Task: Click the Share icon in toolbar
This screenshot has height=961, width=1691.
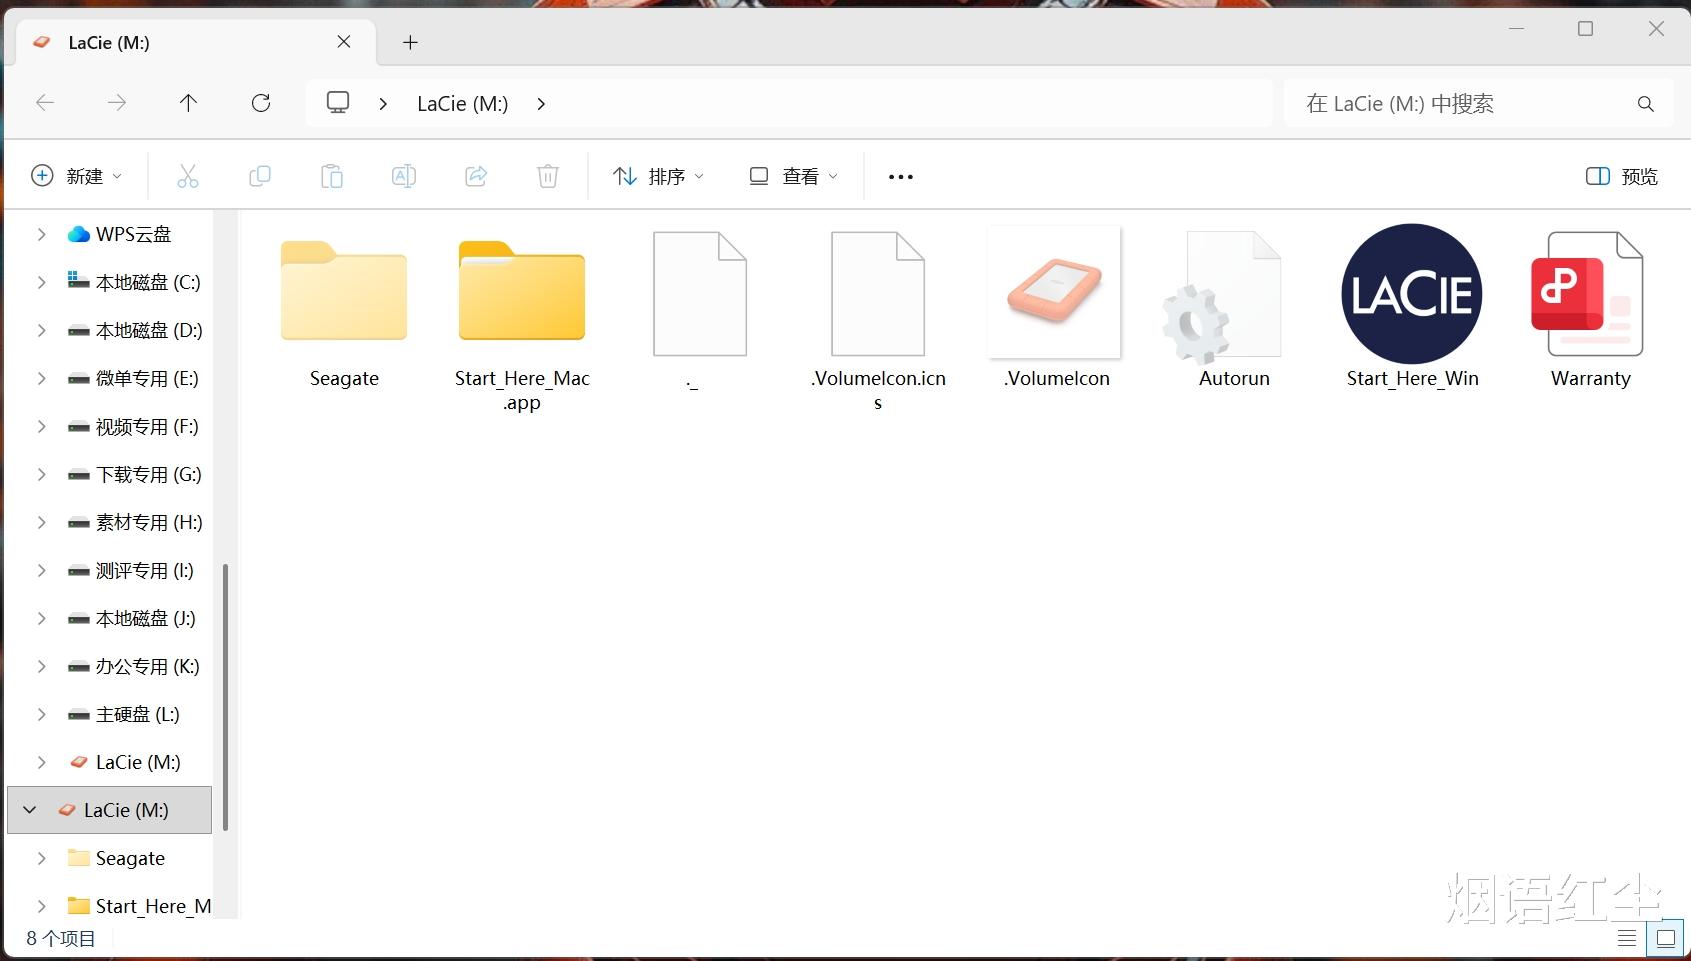Action: (x=476, y=176)
